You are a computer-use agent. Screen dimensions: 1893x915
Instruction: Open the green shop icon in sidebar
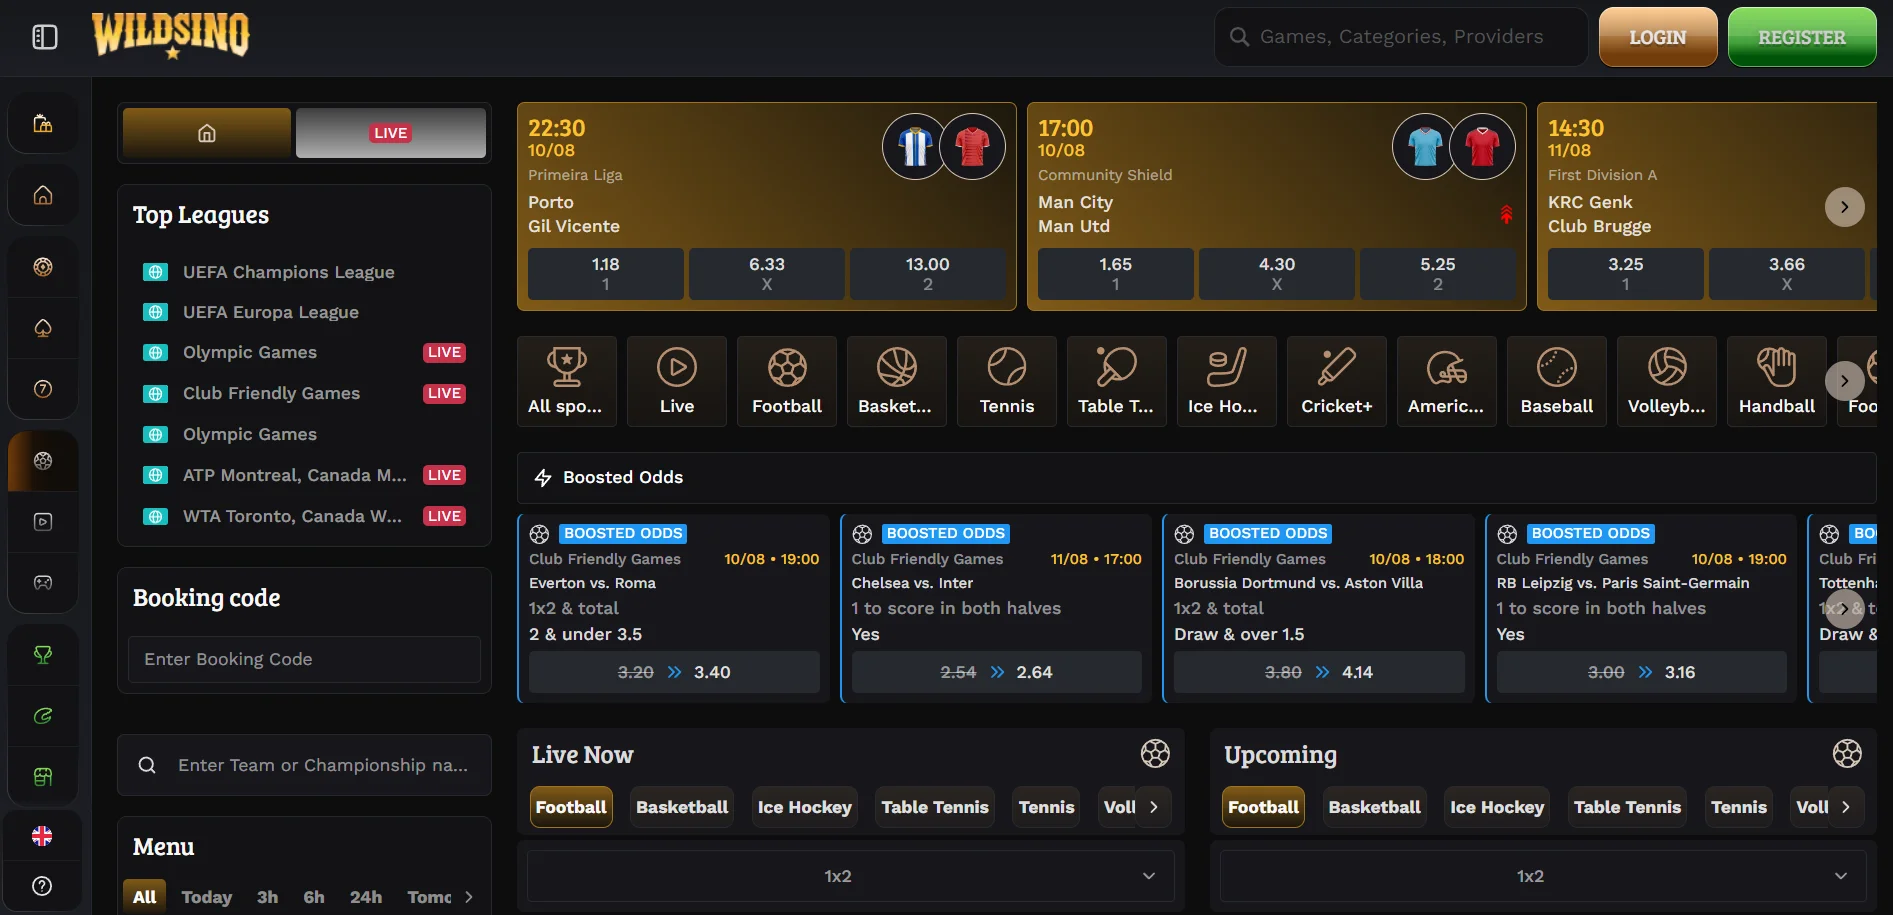pyautogui.click(x=43, y=777)
